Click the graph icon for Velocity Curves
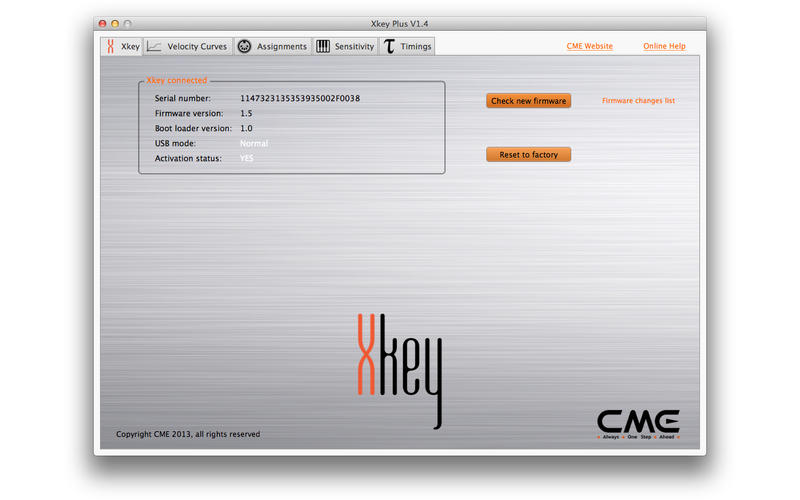This screenshot has width=800, height=500. pos(154,46)
